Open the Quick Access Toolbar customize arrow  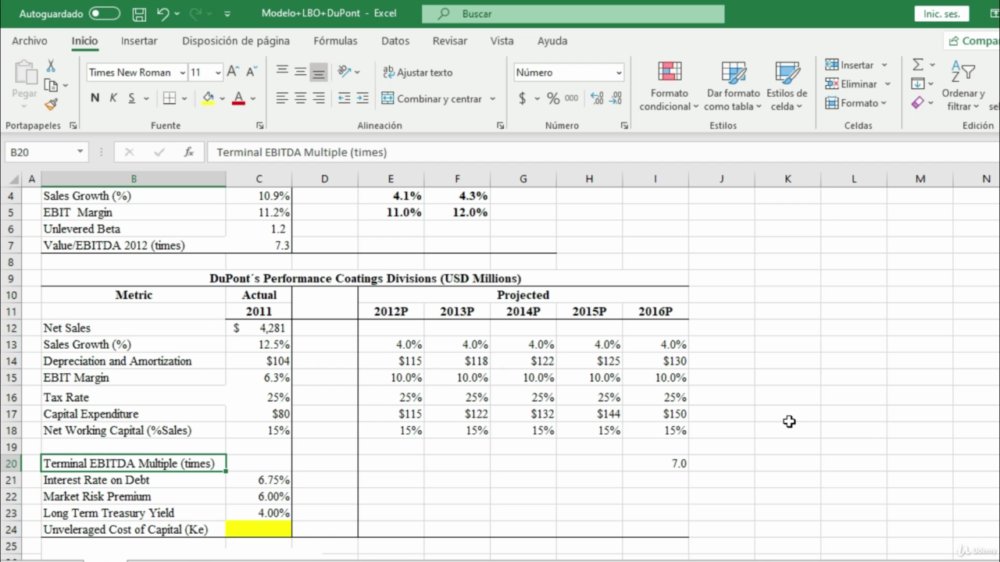(x=227, y=13)
